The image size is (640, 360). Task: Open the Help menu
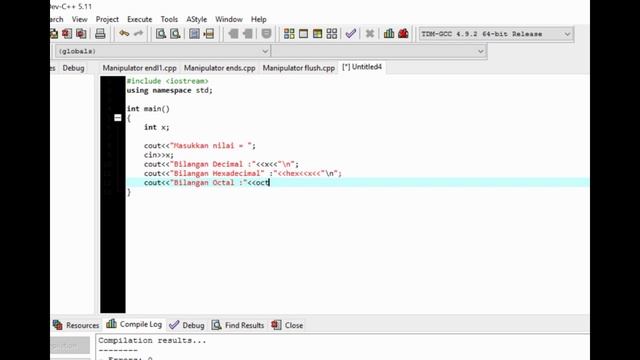click(x=259, y=19)
